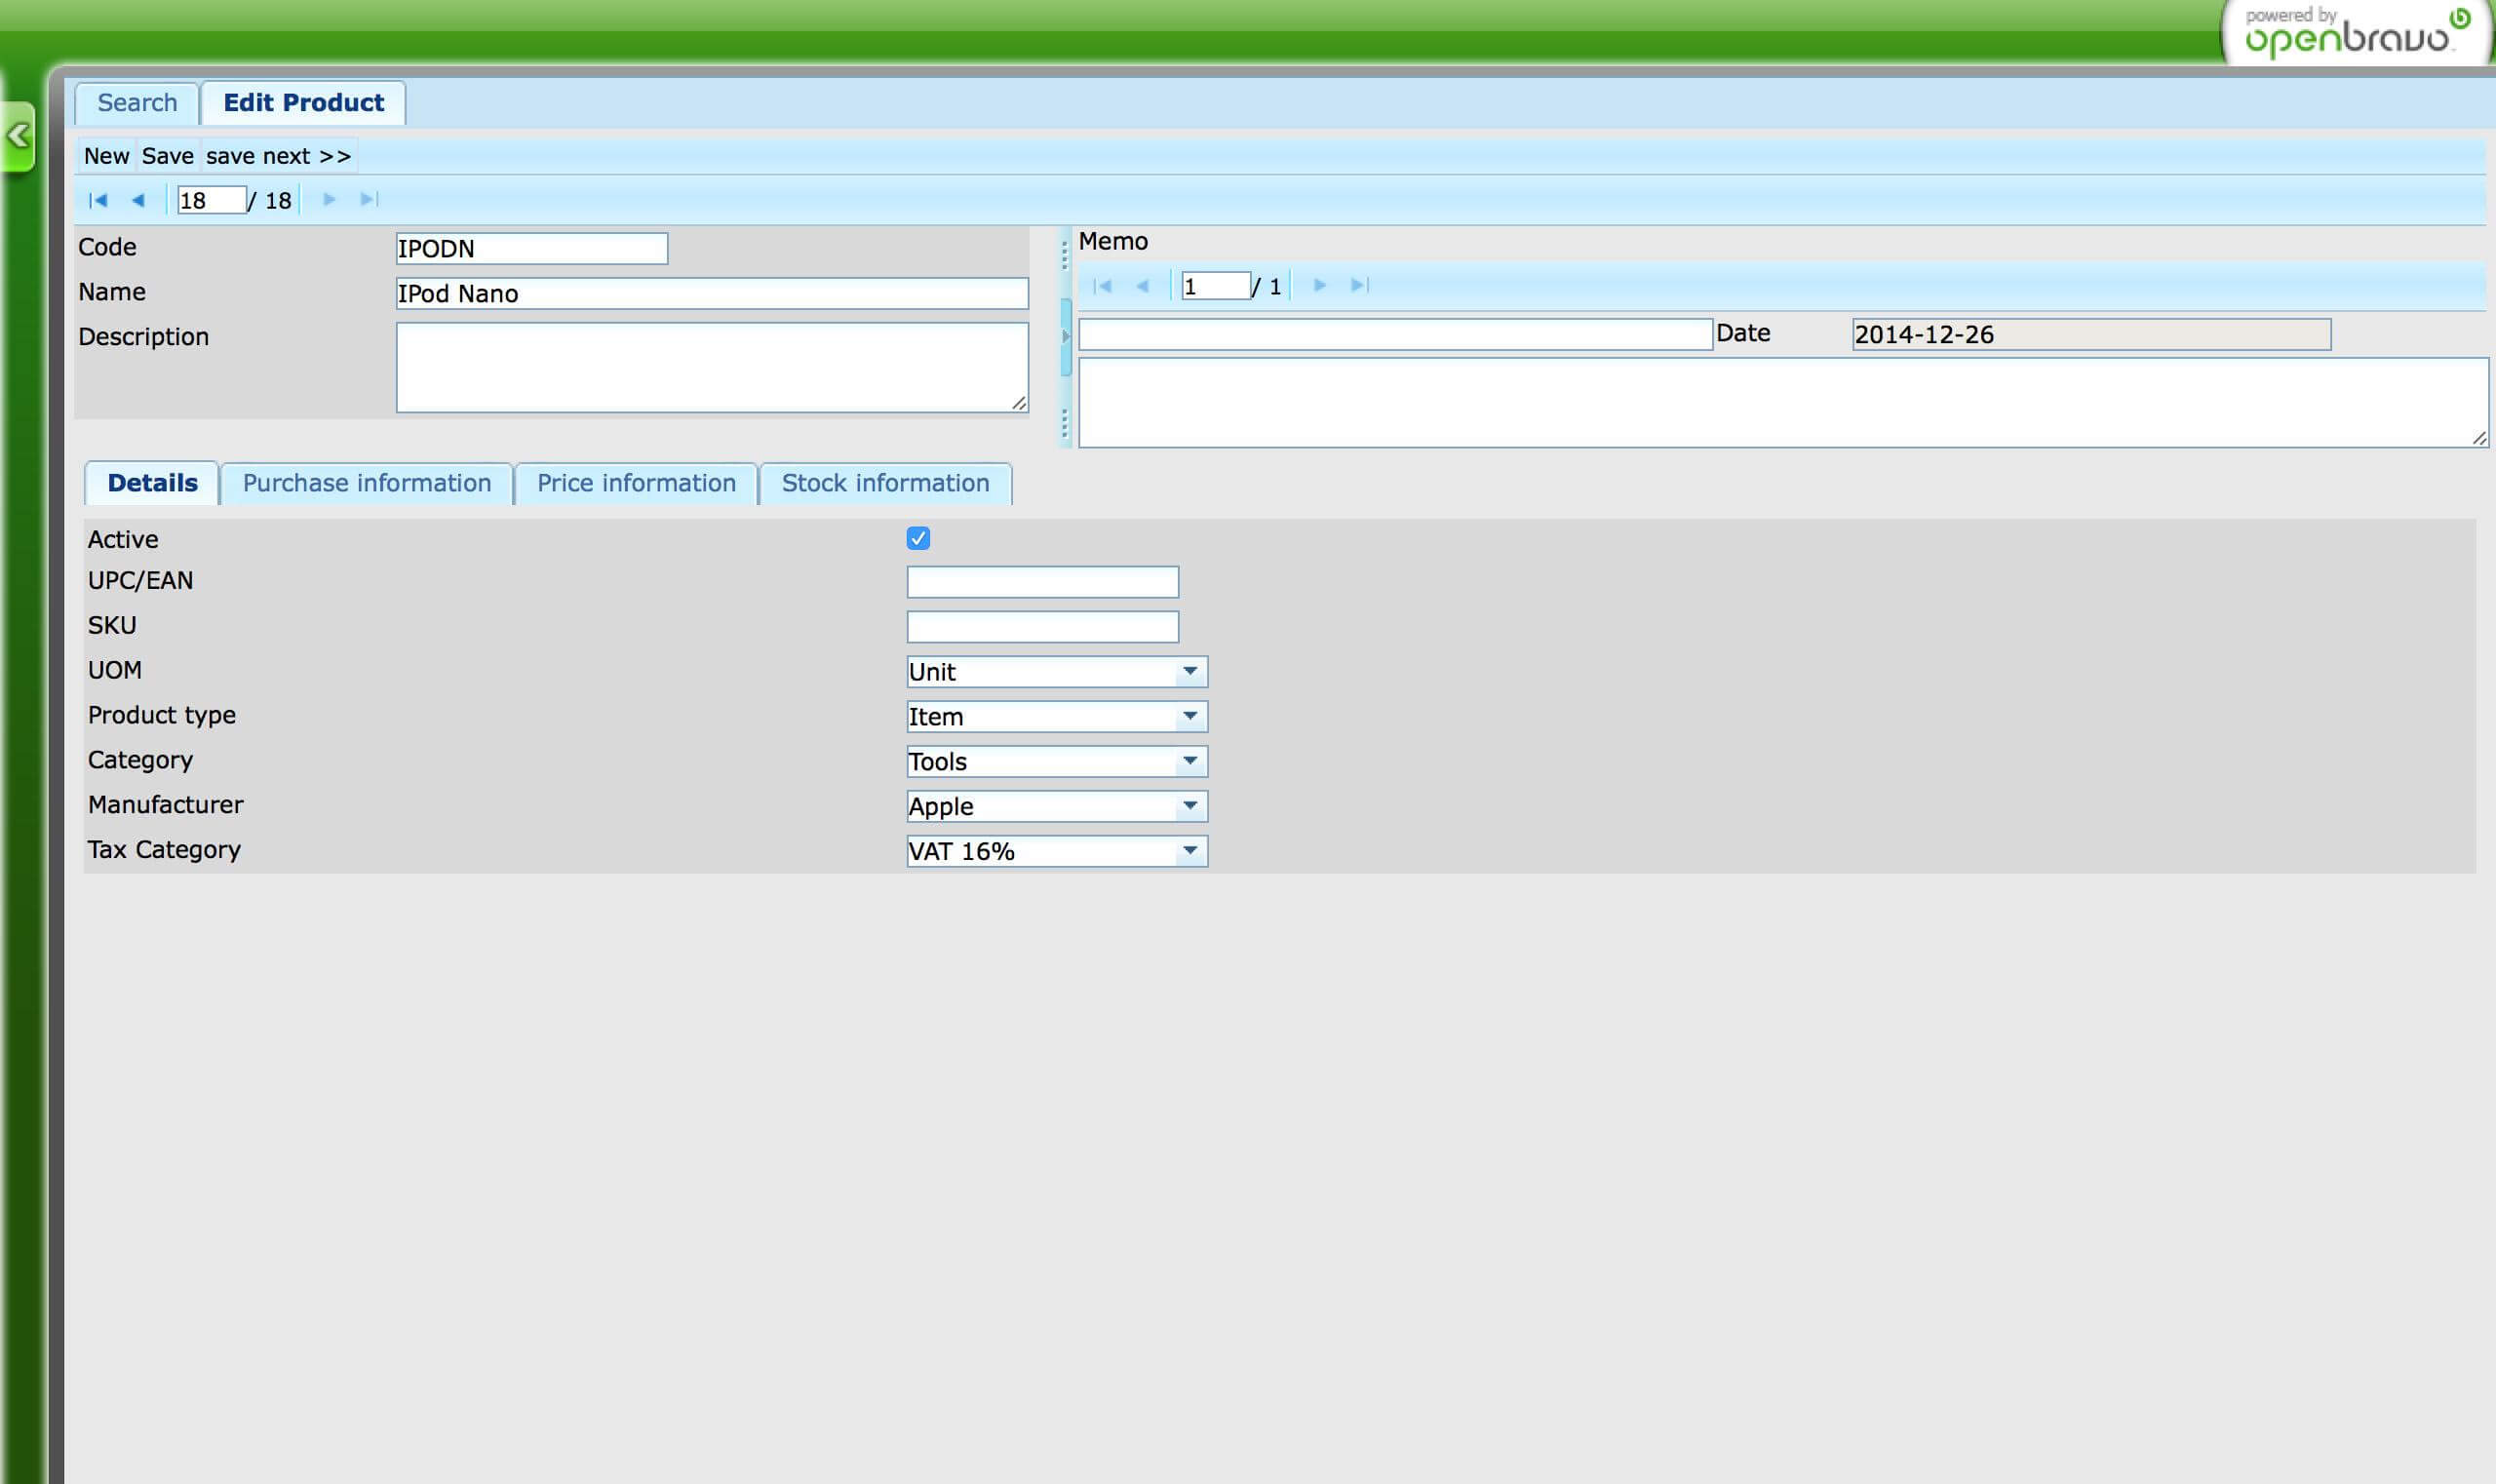Go to next product record
This screenshot has height=1484, width=2496.
(x=329, y=200)
